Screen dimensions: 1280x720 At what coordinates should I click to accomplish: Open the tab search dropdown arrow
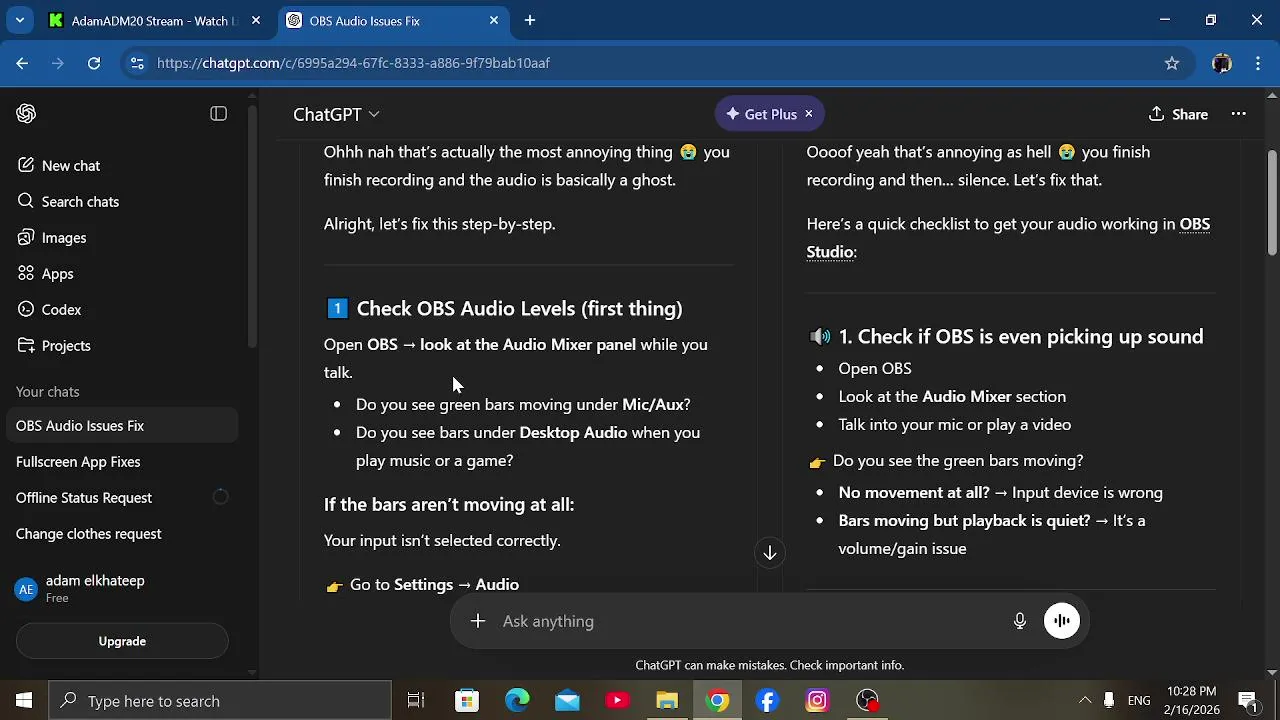coord(19,20)
